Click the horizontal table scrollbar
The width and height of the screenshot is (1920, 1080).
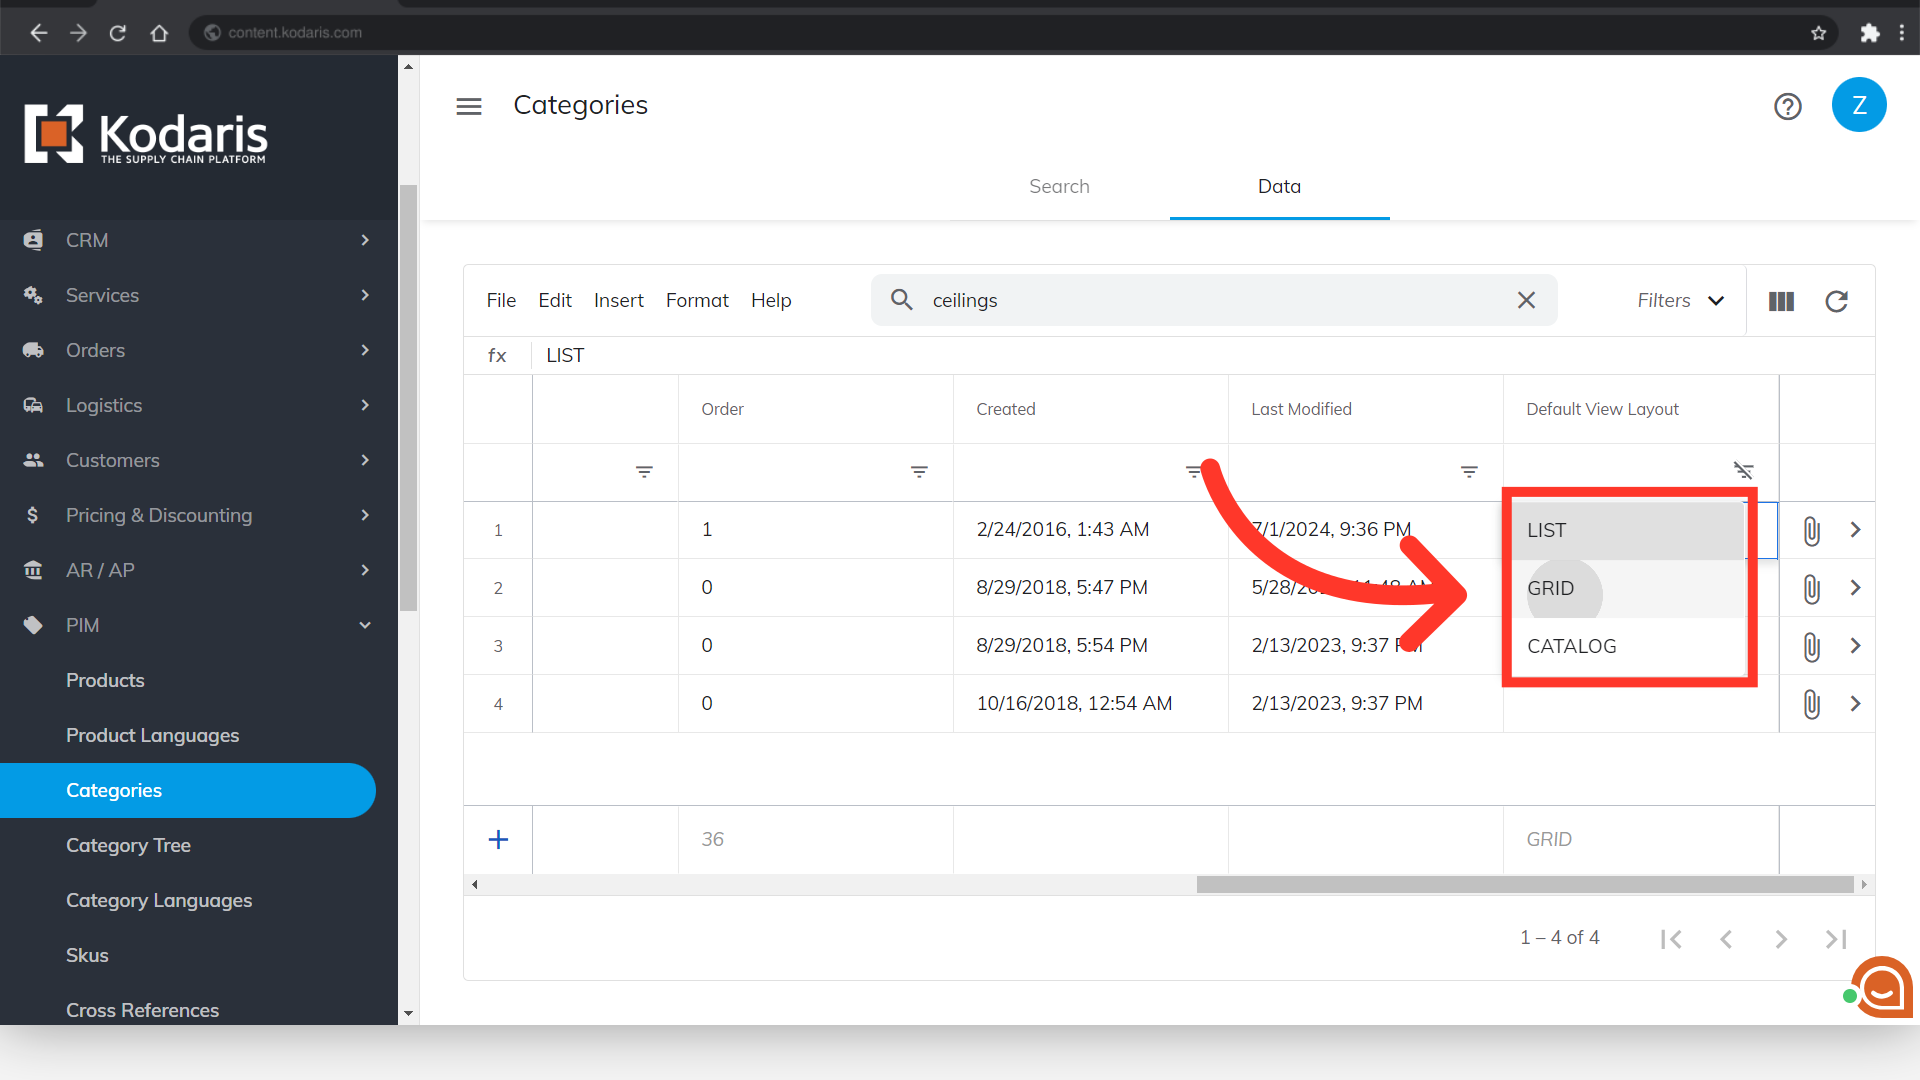[1524, 884]
